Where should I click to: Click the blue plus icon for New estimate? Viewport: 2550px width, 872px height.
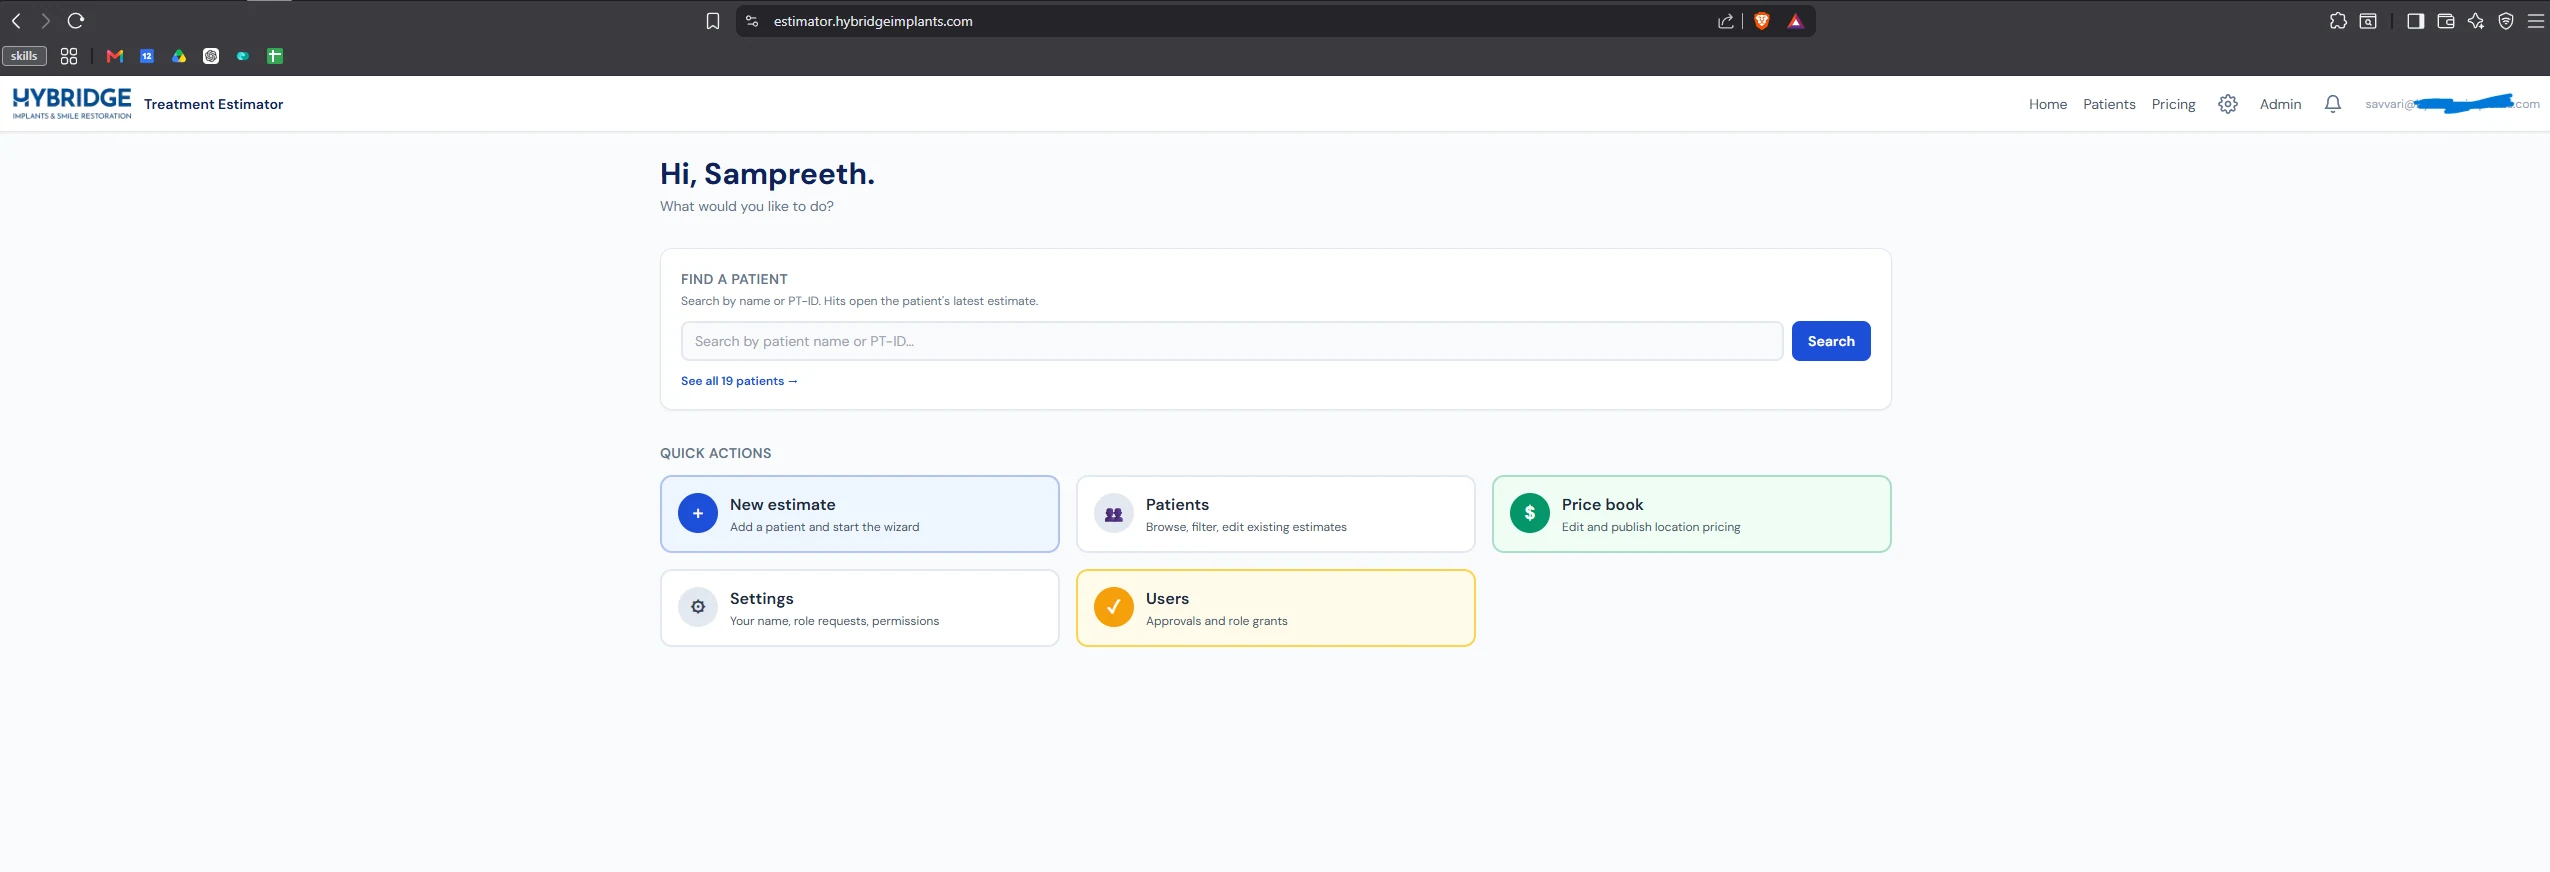(x=698, y=513)
